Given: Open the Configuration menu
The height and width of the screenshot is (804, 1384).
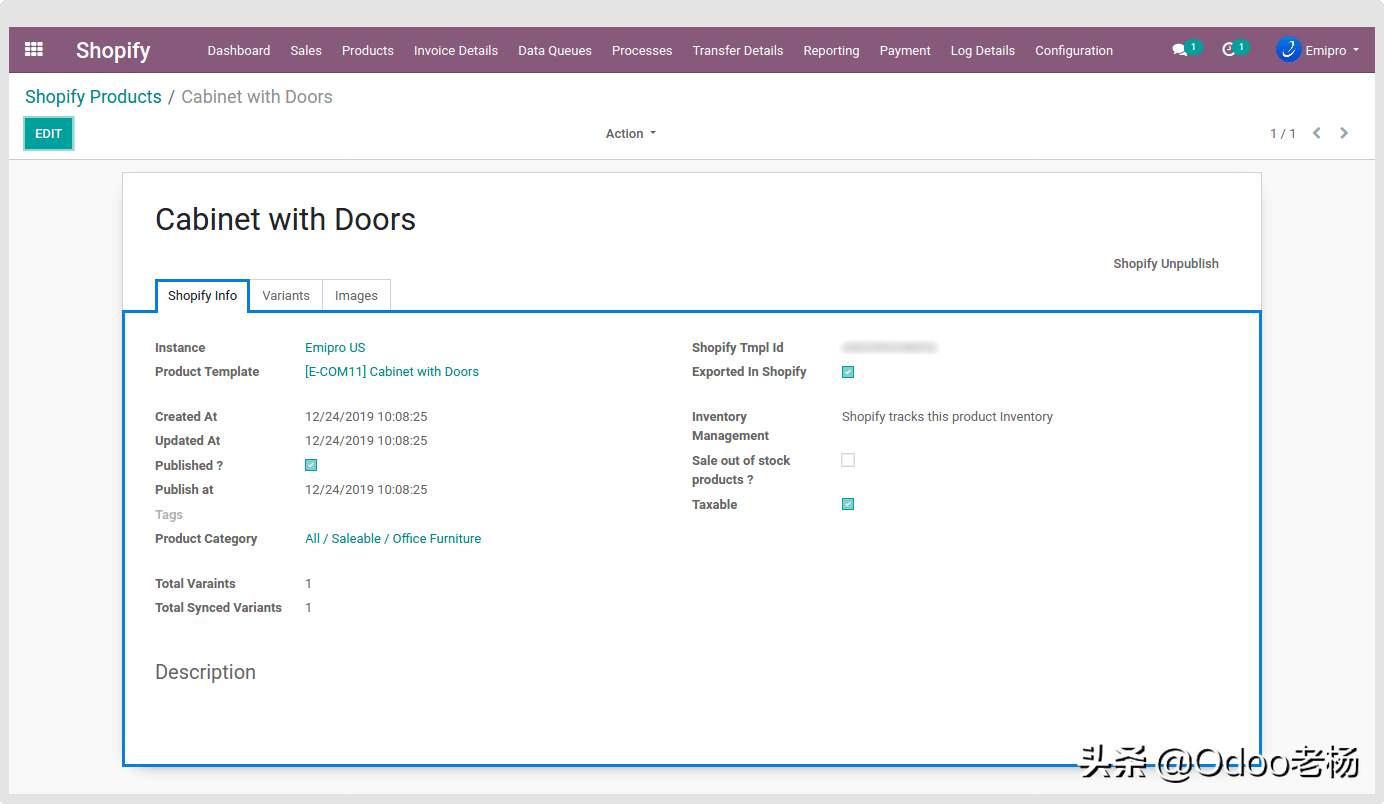Looking at the screenshot, I should point(1074,50).
